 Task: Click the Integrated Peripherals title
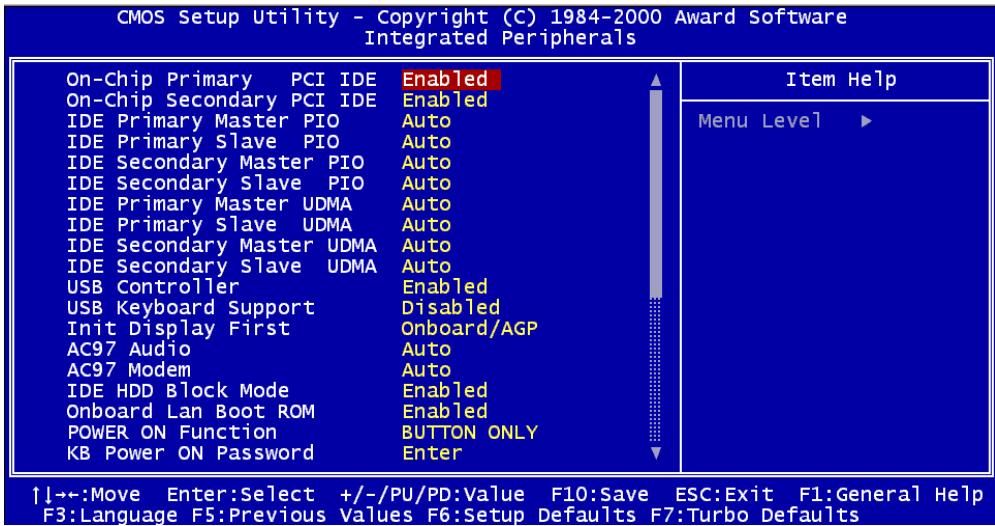pos(500,37)
